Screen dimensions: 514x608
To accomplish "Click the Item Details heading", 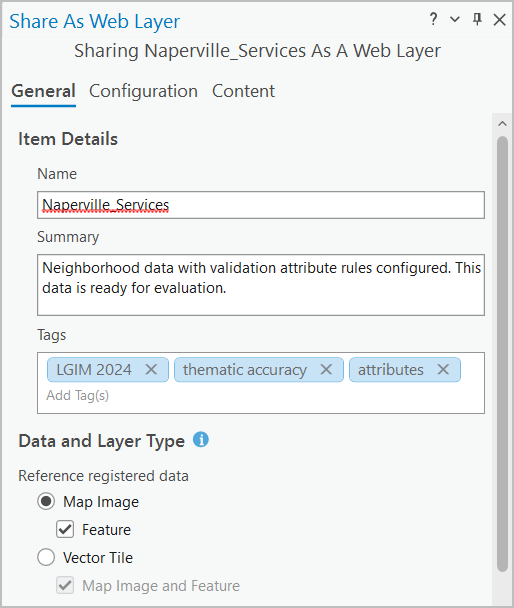I will click(x=68, y=139).
